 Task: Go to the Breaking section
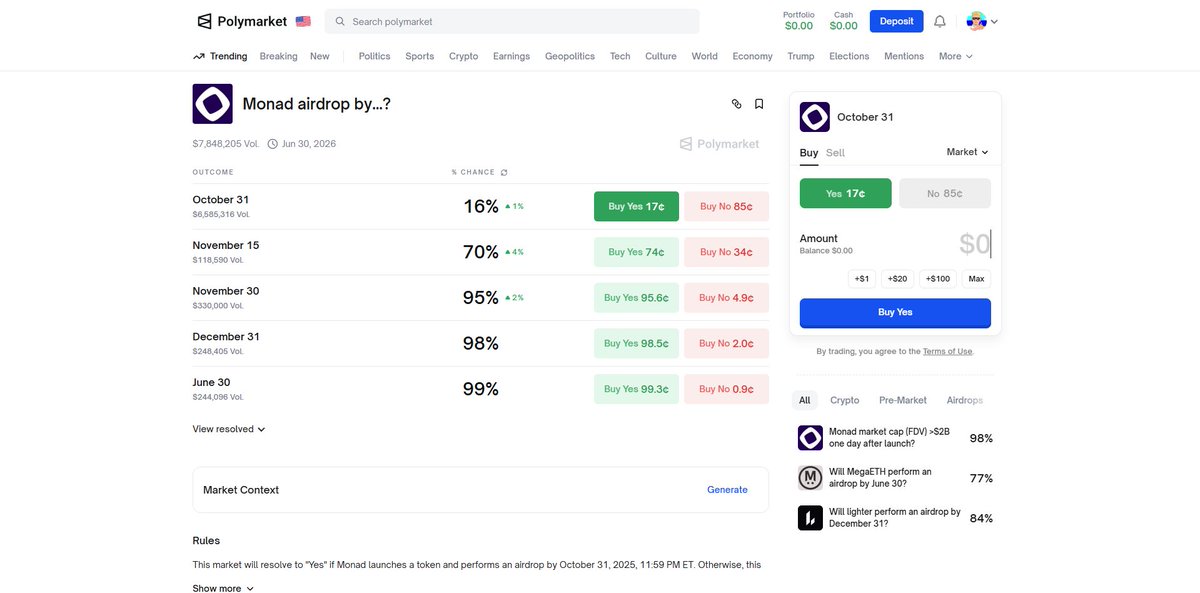coord(278,56)
